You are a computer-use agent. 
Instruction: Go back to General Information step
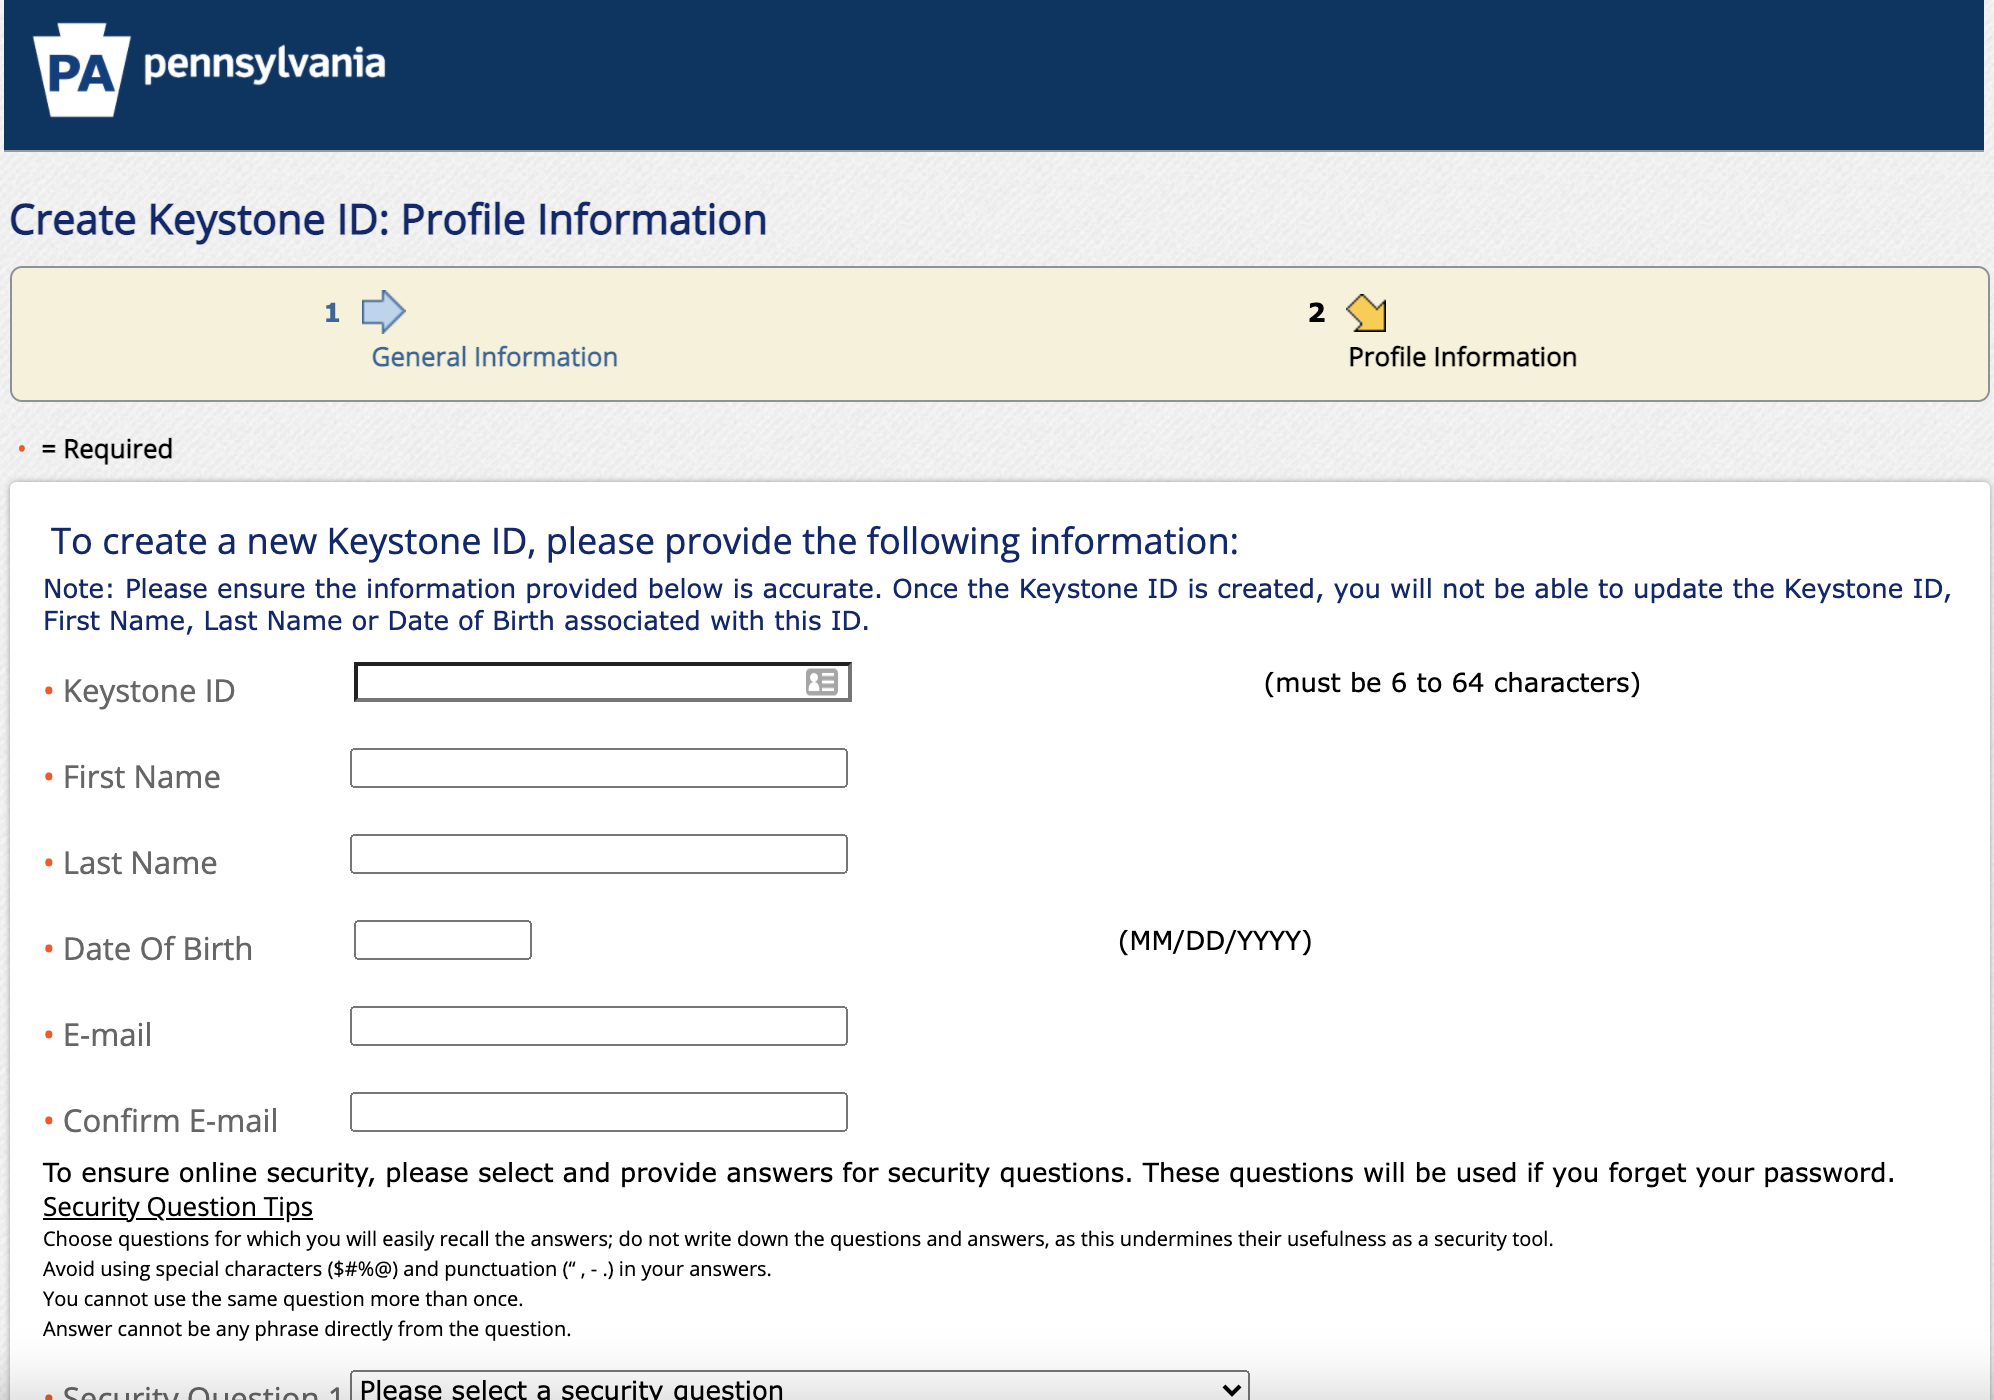tap(494, 357)
